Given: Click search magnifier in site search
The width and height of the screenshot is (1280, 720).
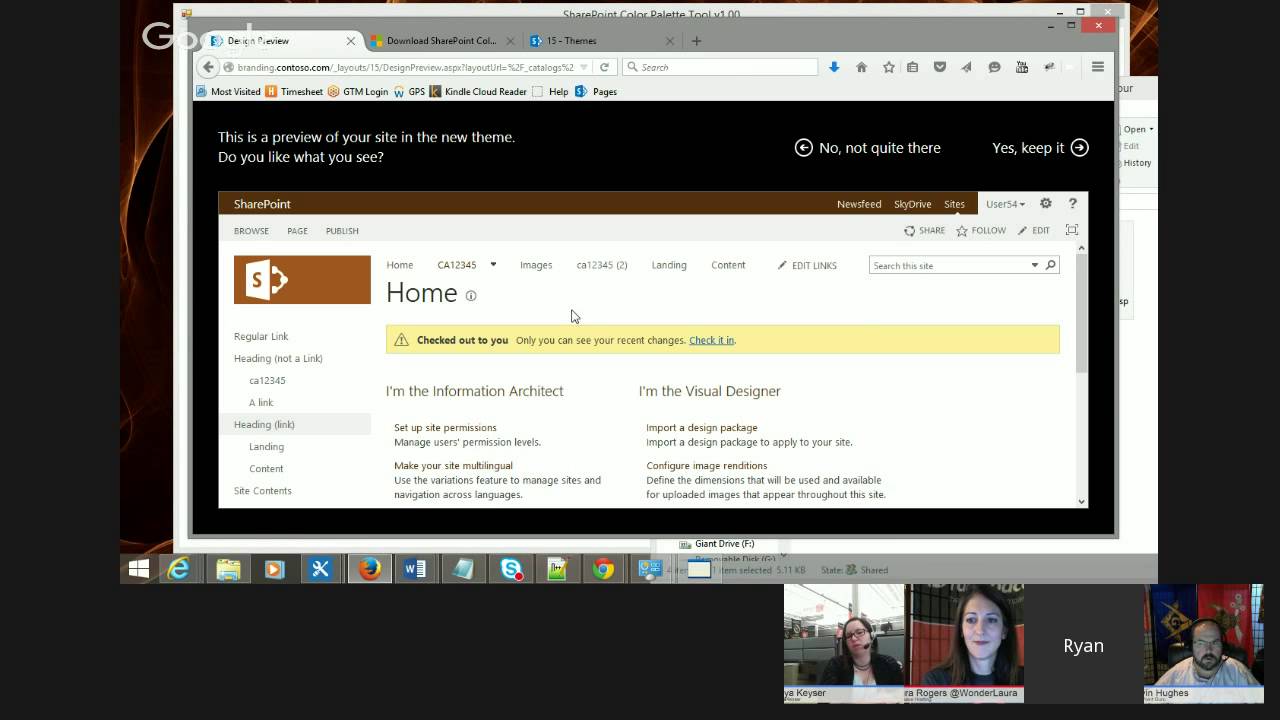Looking at the screenshot, I should click(x=1050, y=265).
